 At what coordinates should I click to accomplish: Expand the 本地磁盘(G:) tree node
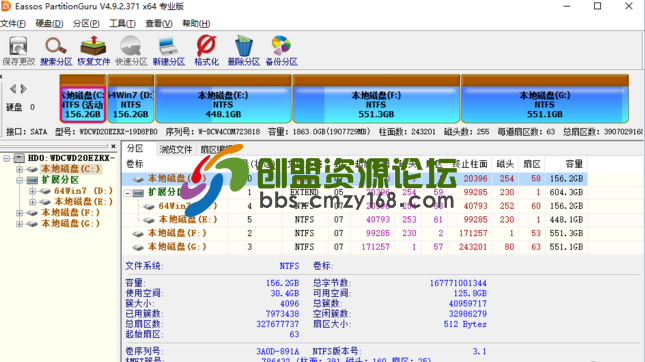(x=19, y=224)
